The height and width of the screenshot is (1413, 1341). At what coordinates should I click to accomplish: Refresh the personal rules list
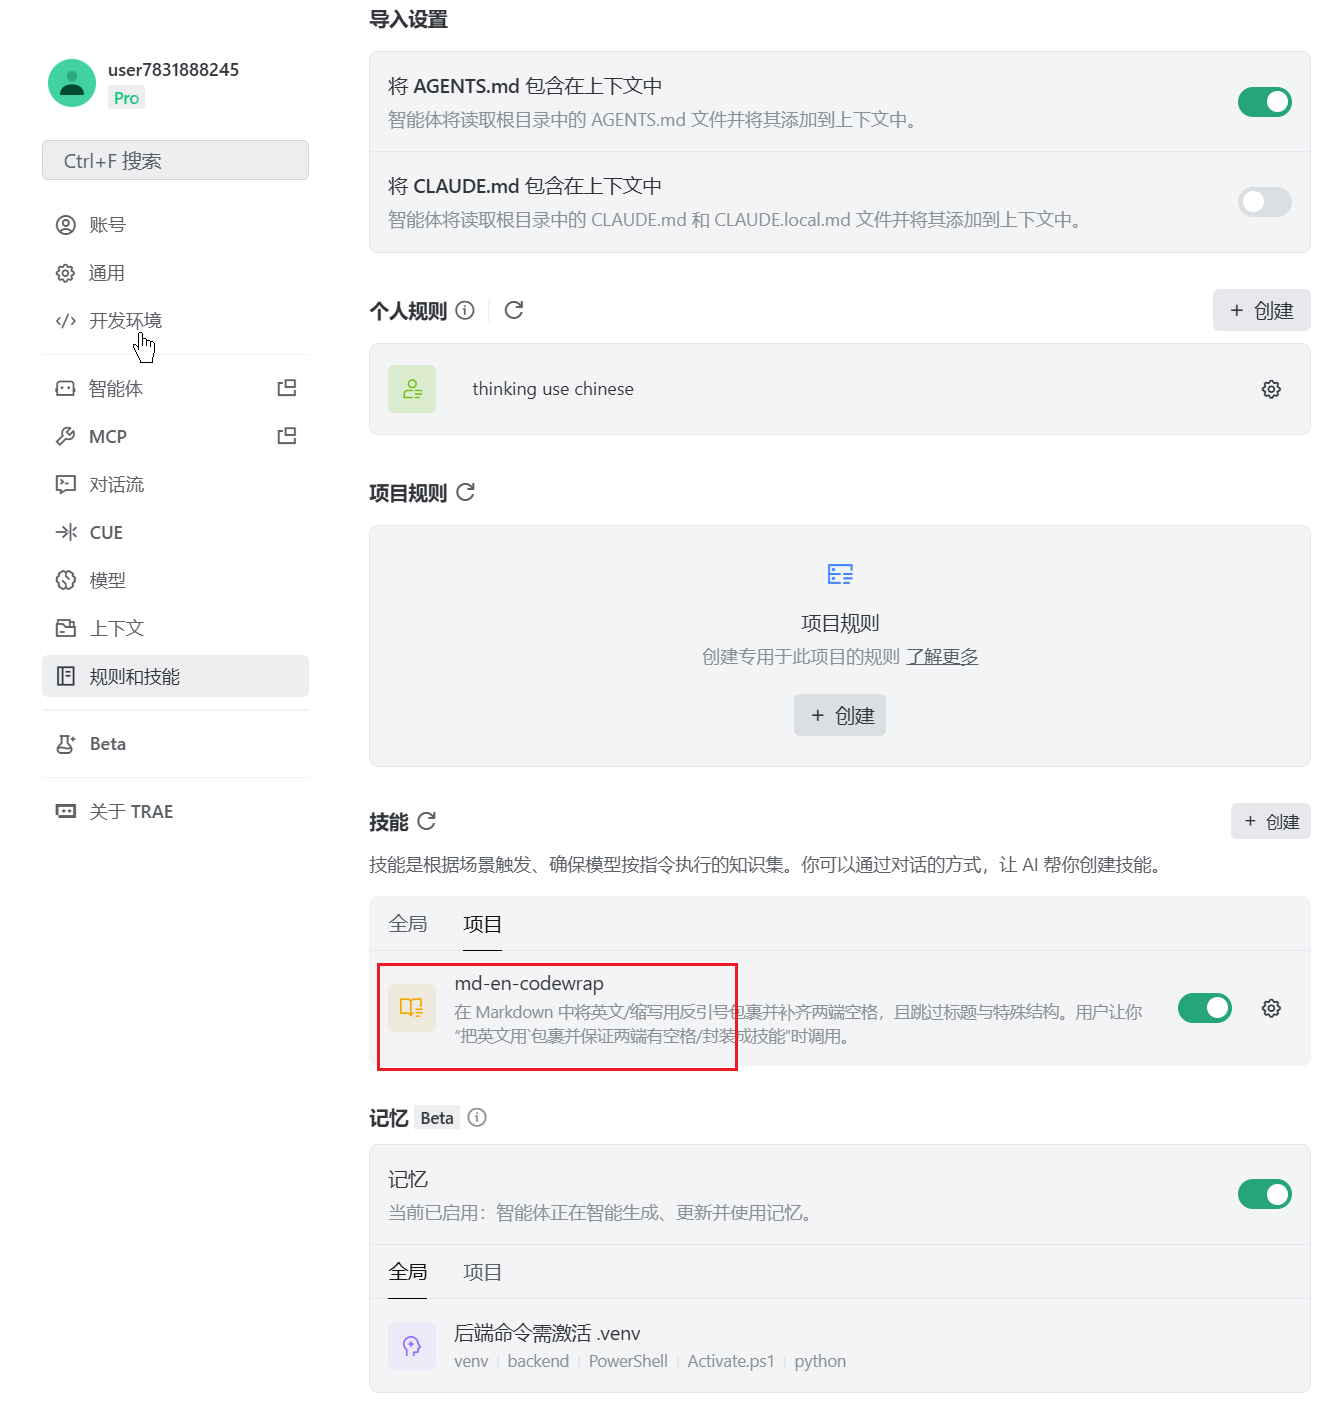(514, 310)
